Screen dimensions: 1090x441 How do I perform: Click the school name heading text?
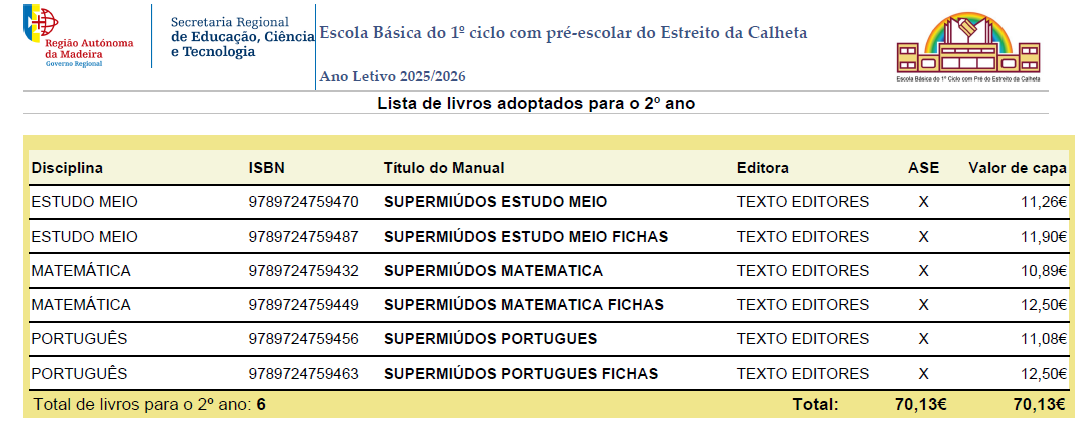[563, 33]
